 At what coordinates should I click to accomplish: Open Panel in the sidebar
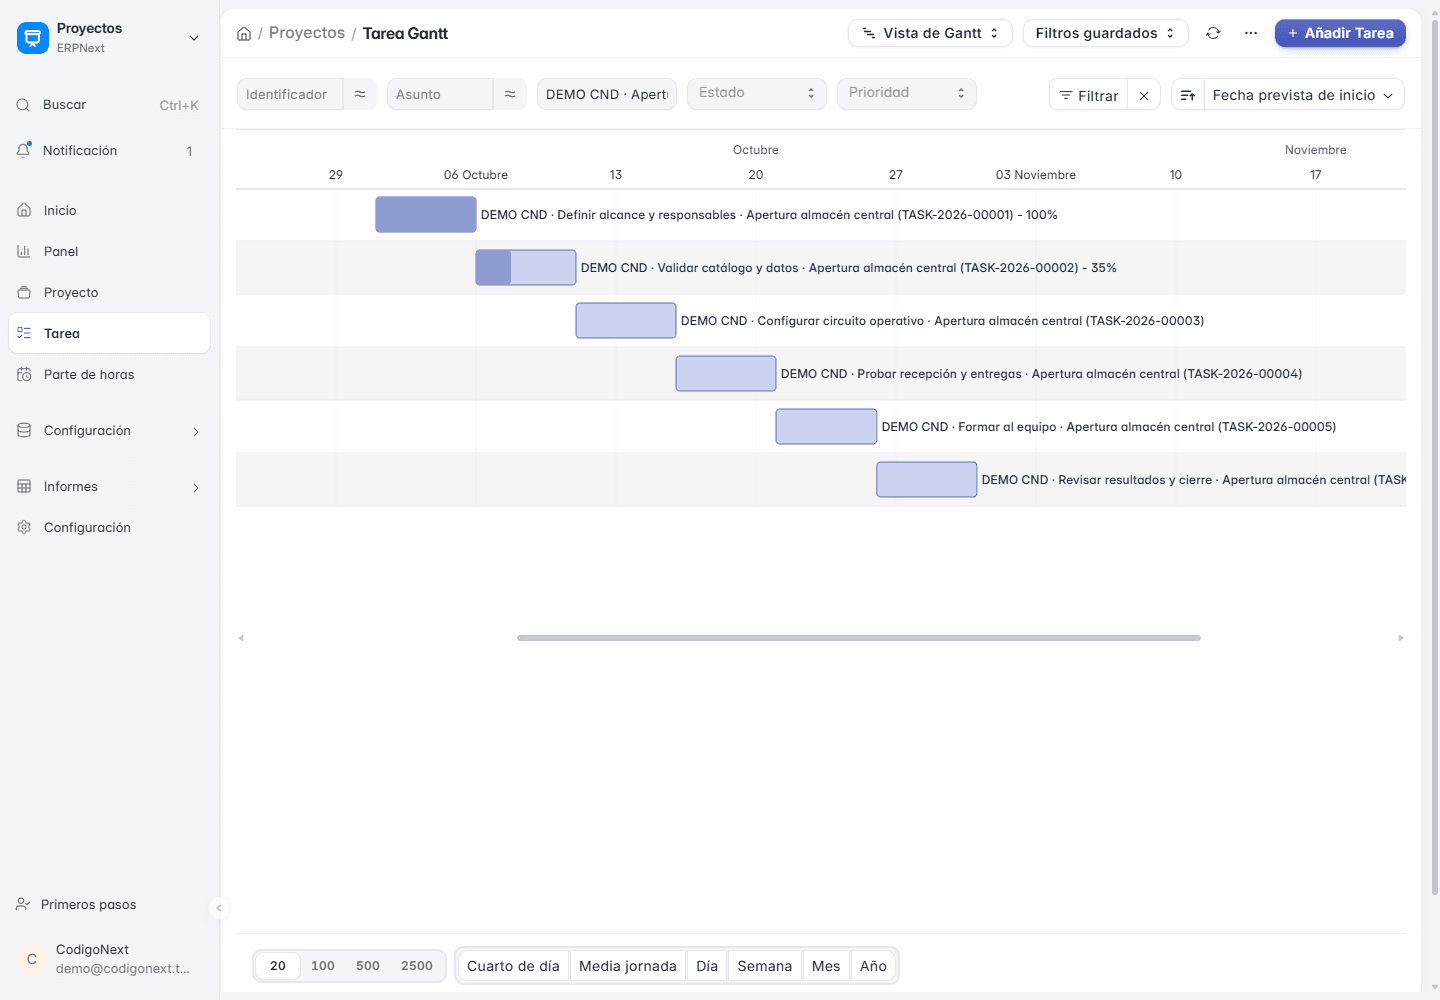109,252
